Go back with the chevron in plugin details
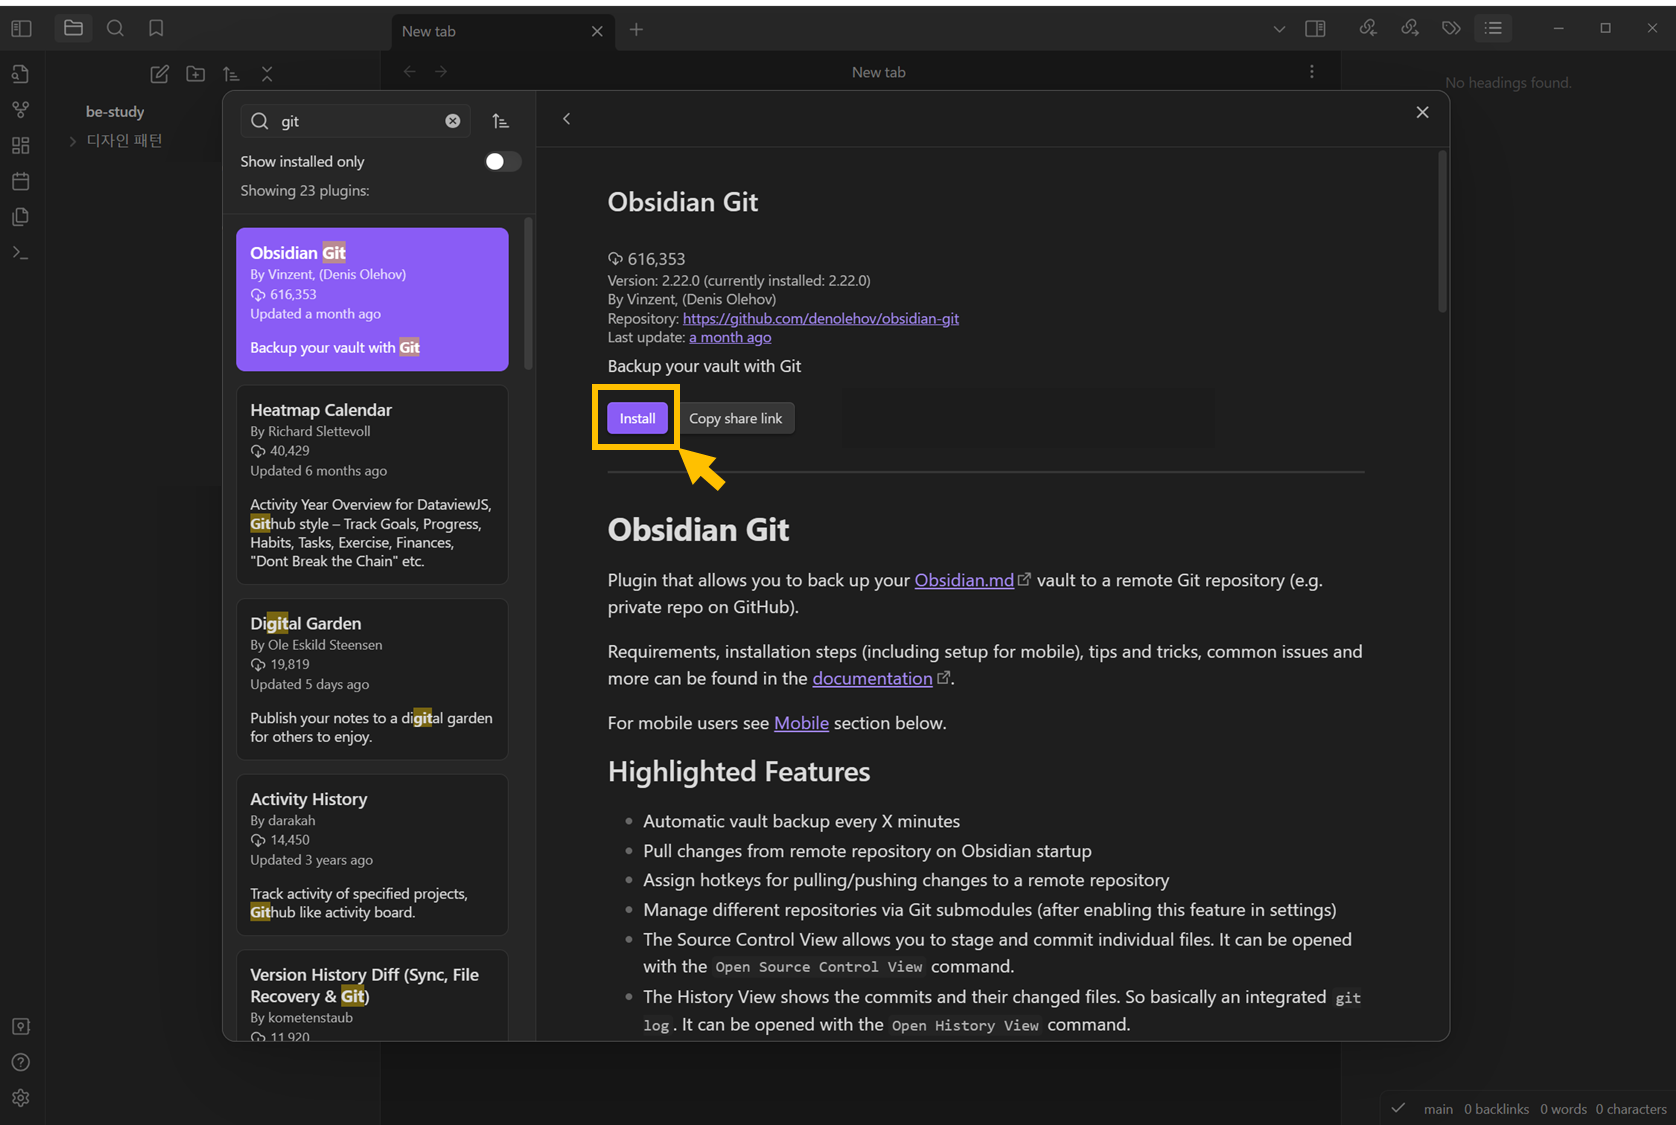The height and width of the screenshot is (1125, 1676). [566, 119]
